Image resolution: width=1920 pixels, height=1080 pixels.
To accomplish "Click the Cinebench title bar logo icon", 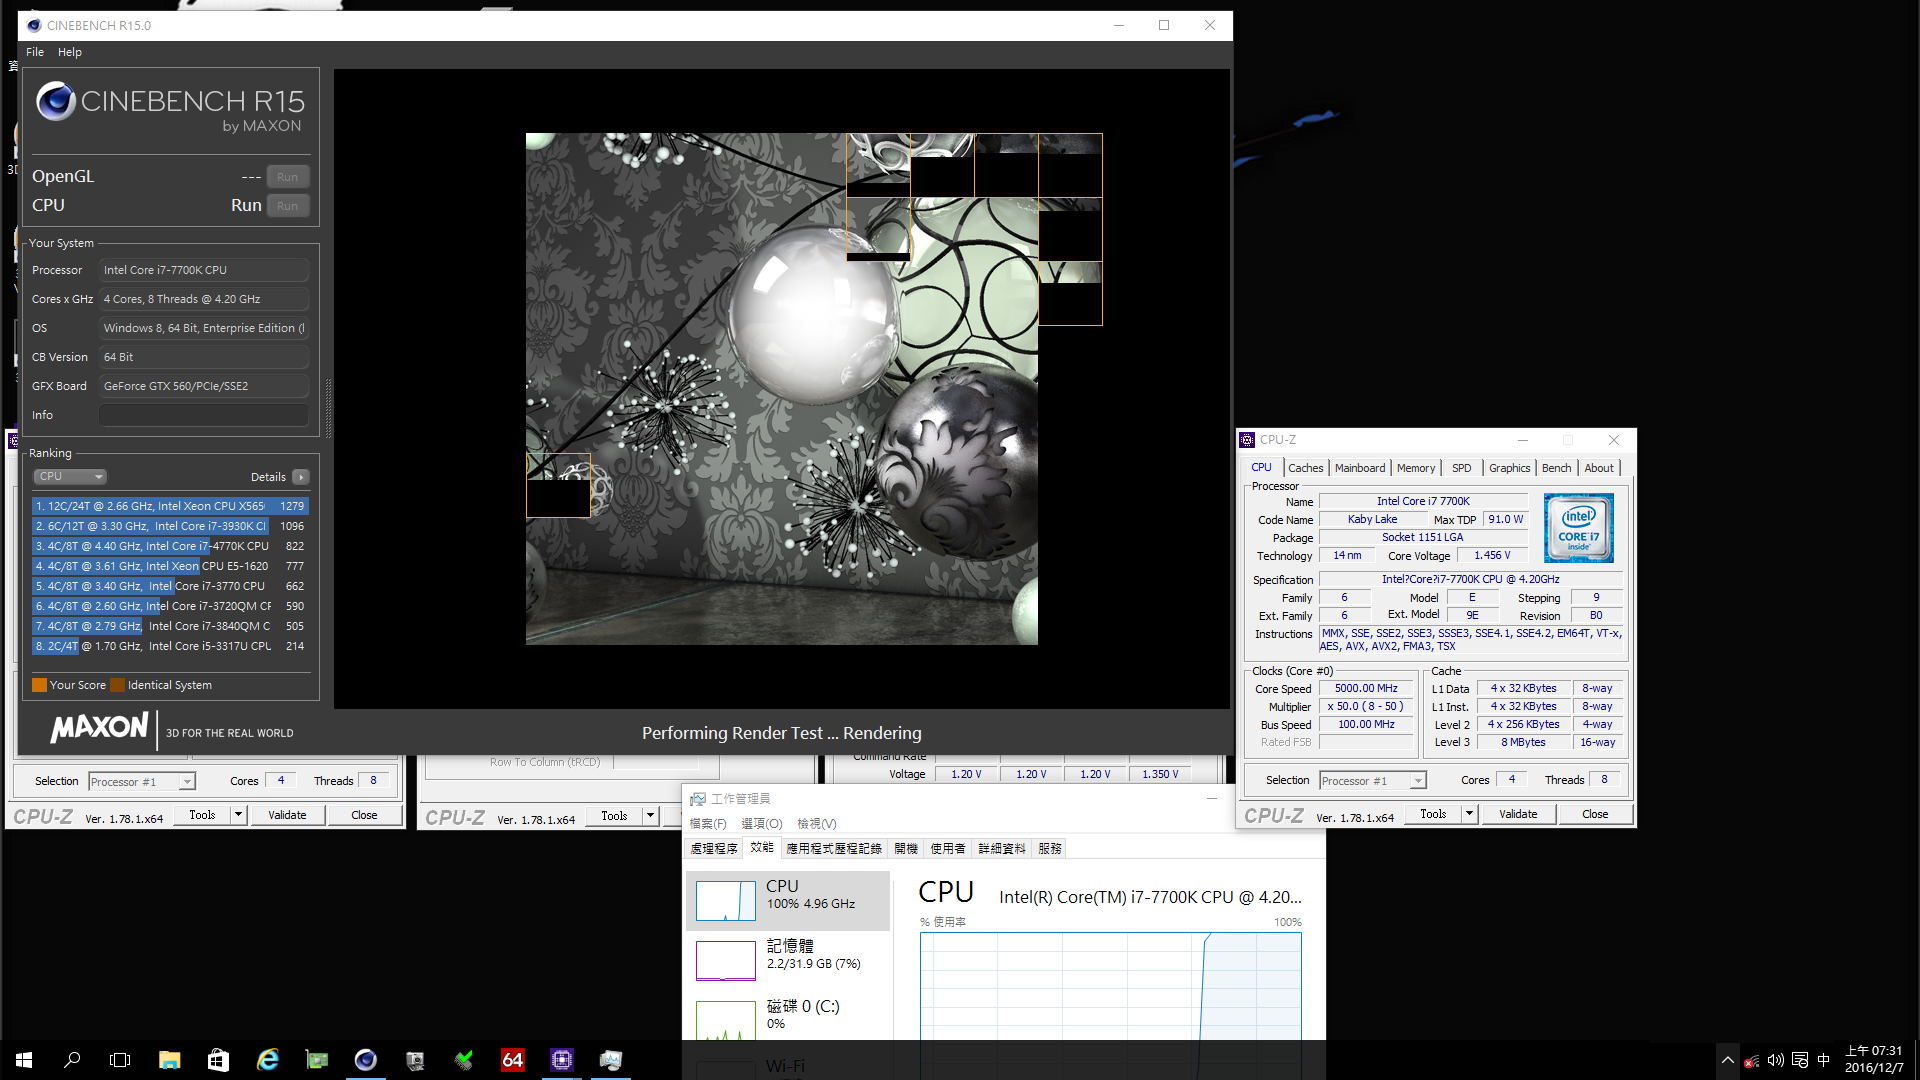I will [34, 25].
